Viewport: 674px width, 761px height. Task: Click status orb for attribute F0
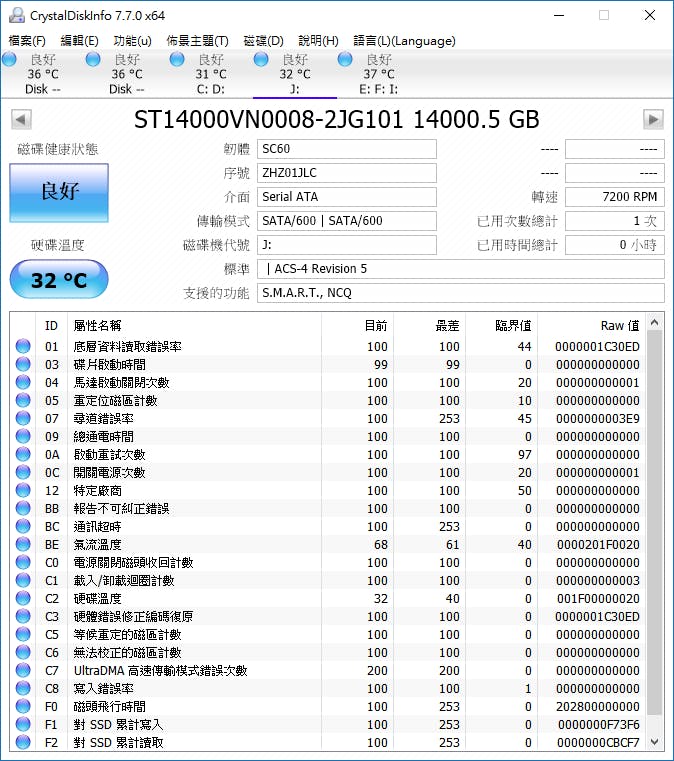tap(23, 706)
